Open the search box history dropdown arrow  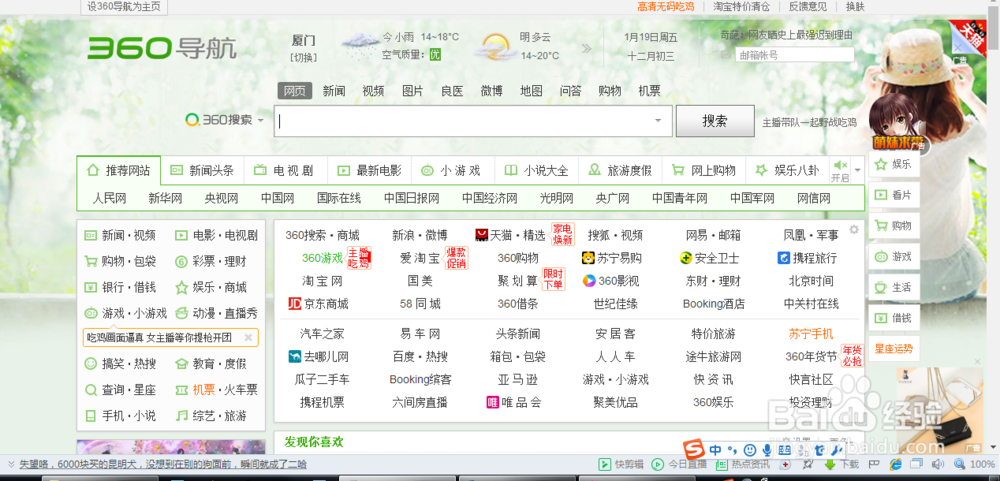(x=658, y=121)
